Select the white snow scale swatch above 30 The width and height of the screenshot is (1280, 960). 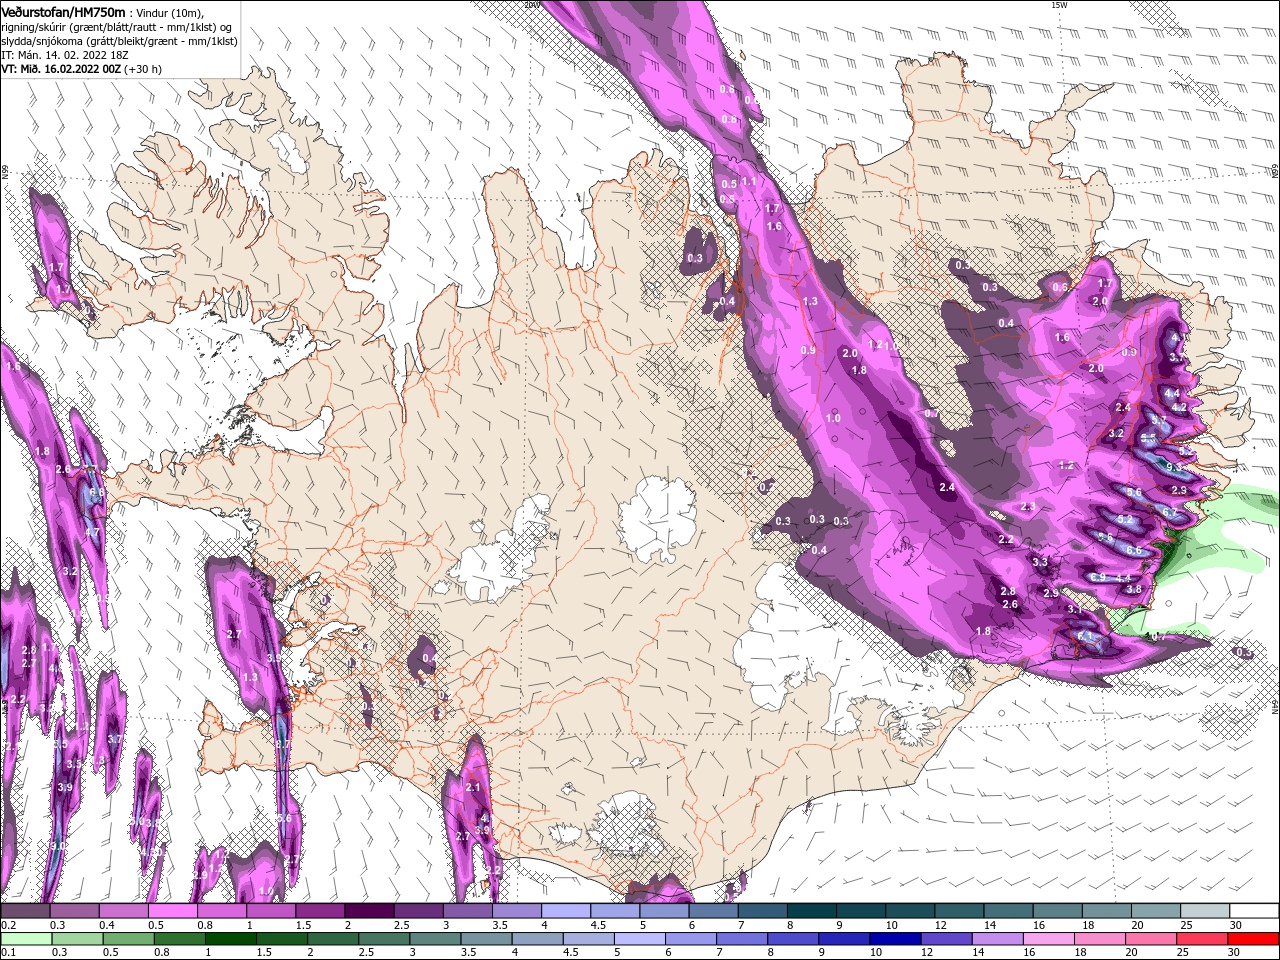click(x=1255, y=911)
